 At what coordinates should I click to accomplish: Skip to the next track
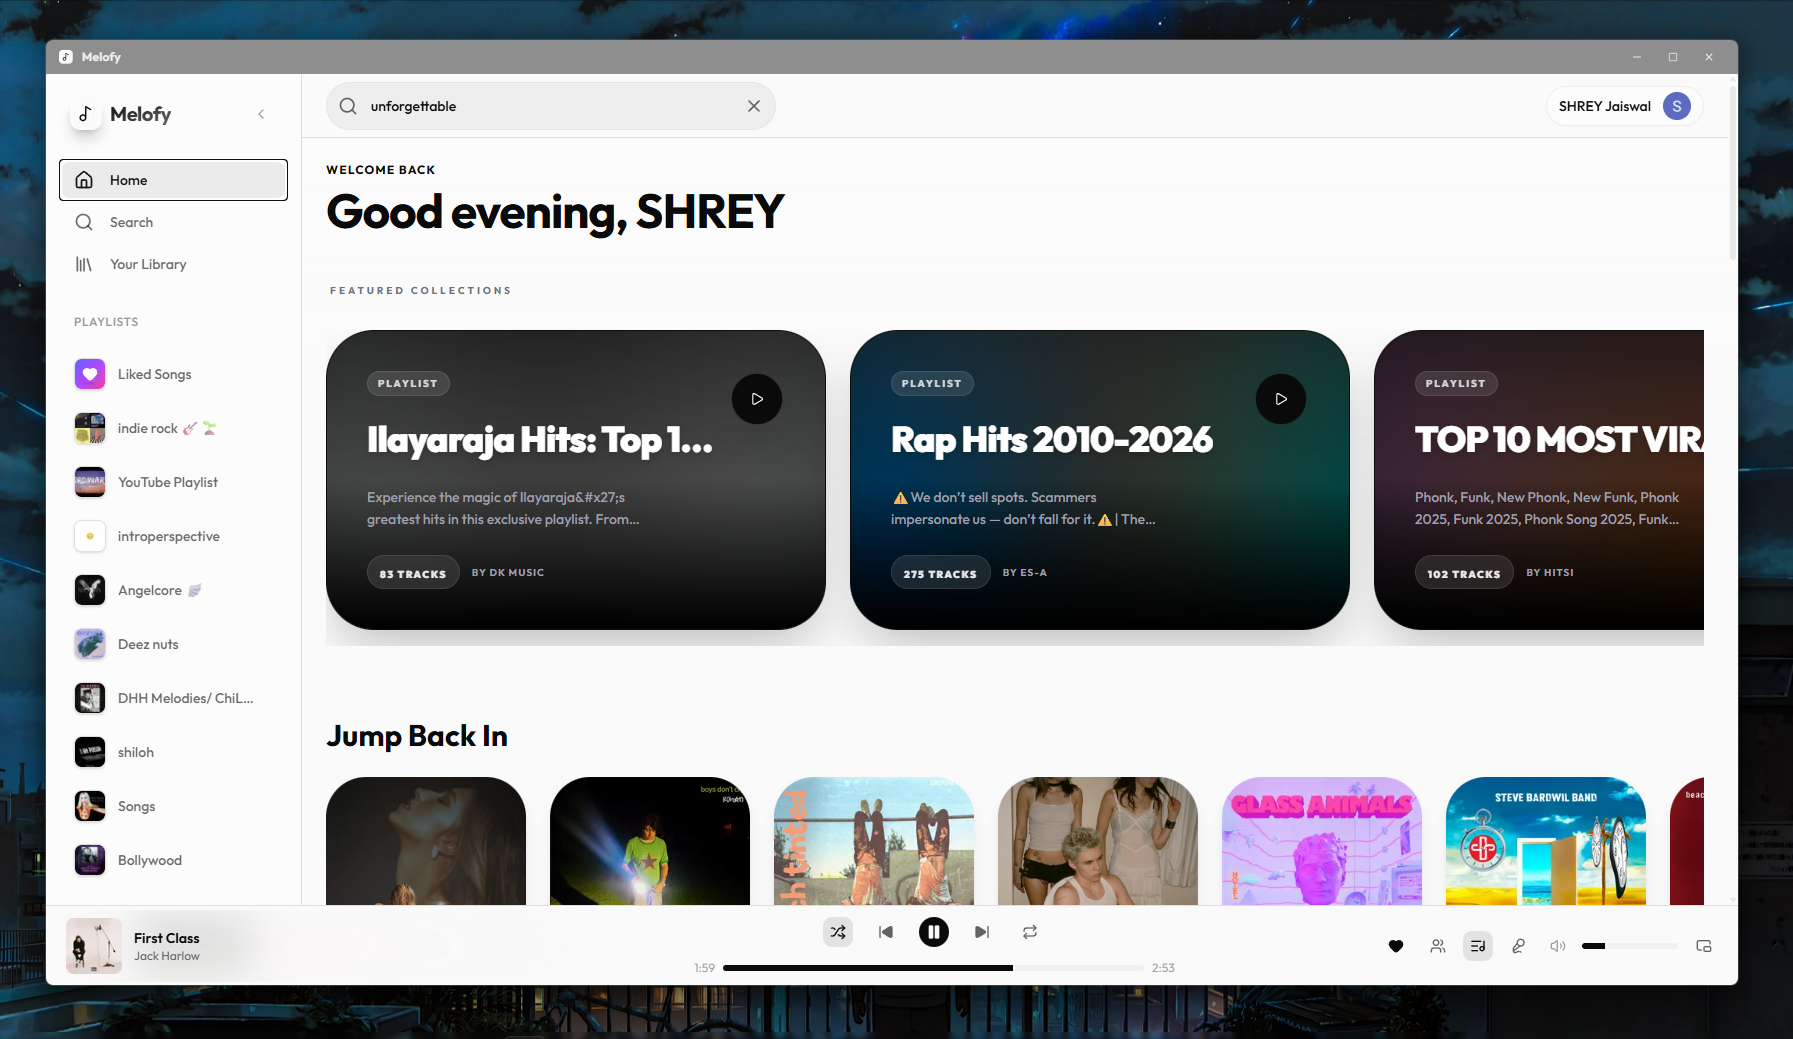coord(982,932)
